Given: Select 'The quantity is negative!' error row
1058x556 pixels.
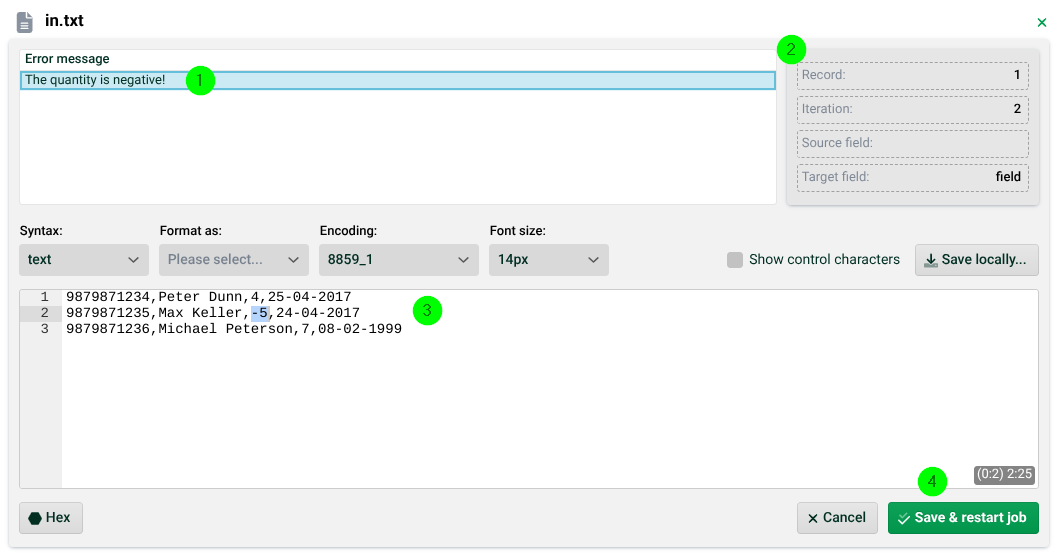Looking at the screenshot, I should [397, 80].
